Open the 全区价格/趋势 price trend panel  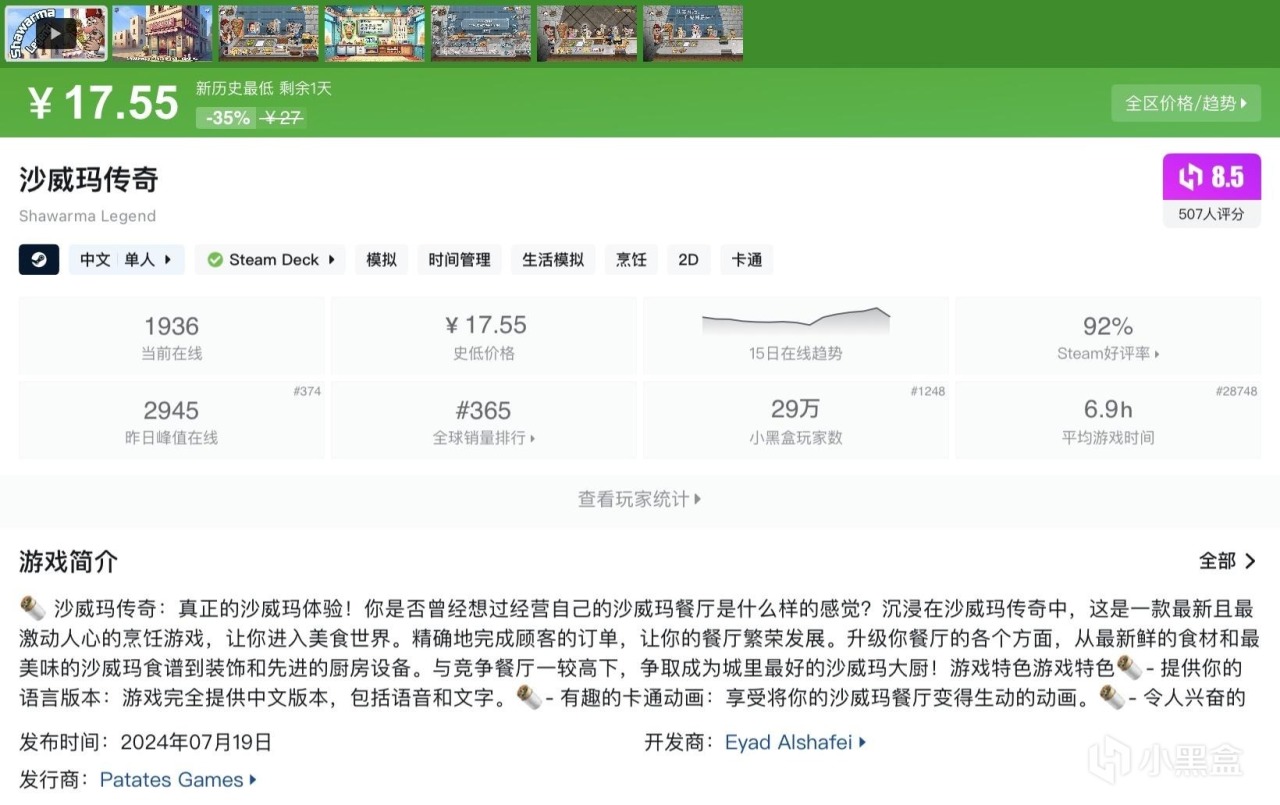click(x=1186, y=103)
